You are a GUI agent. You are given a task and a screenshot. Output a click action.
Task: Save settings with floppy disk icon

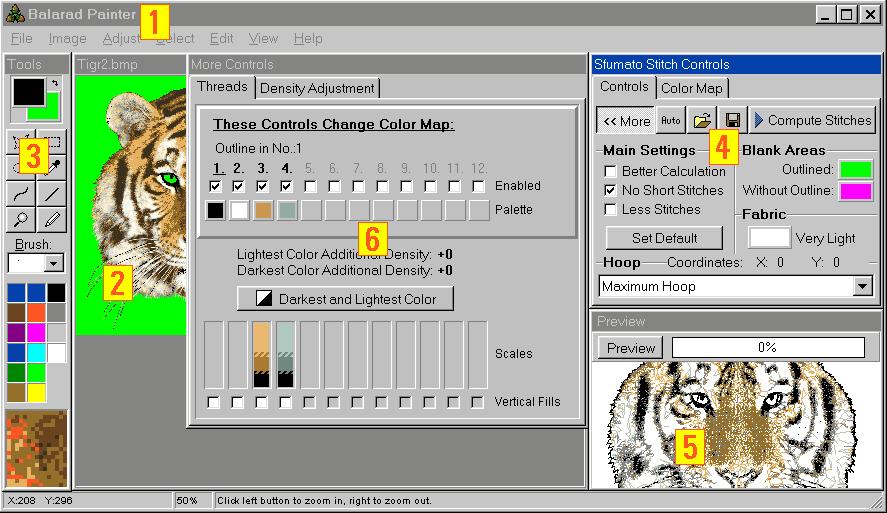click(x=733, y=120)
